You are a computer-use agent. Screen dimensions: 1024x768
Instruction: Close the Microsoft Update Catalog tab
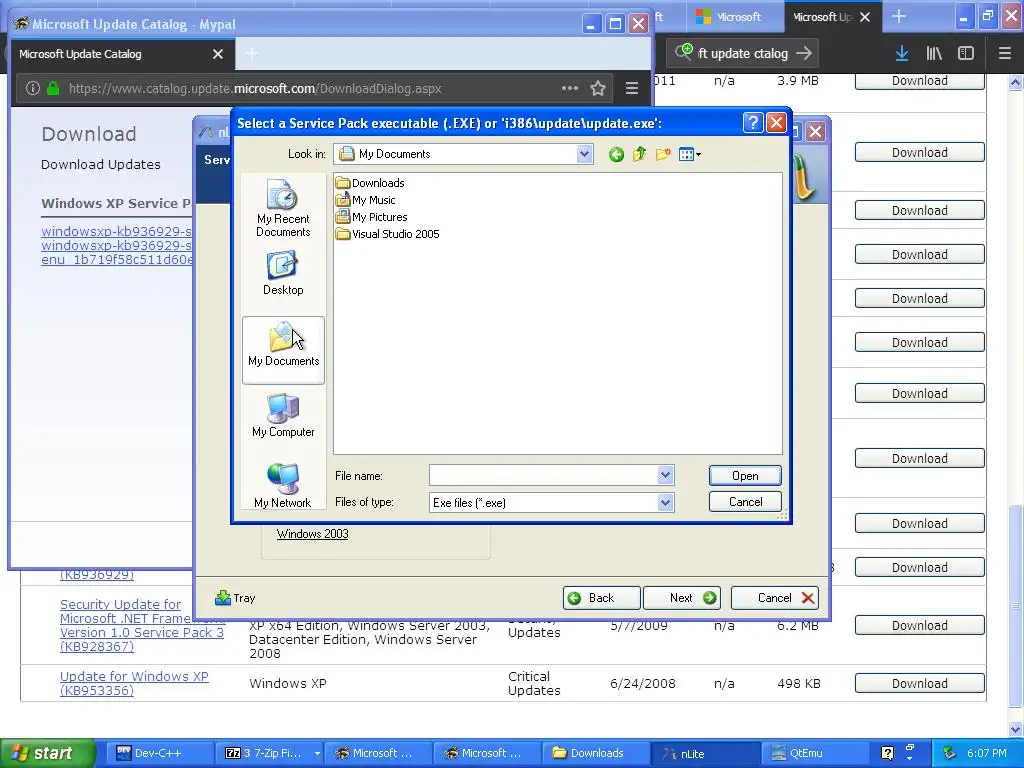tap(217, 54)
